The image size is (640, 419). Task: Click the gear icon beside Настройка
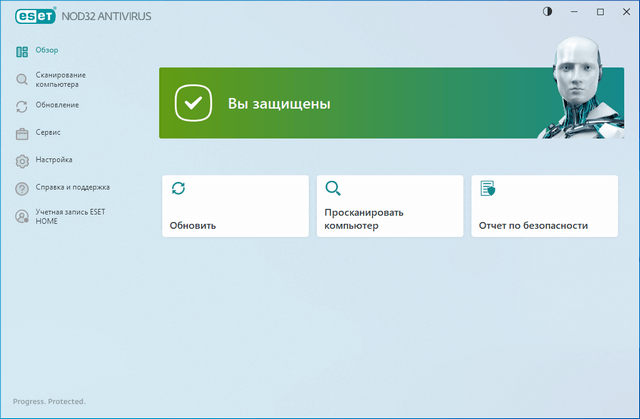[22, 161]
